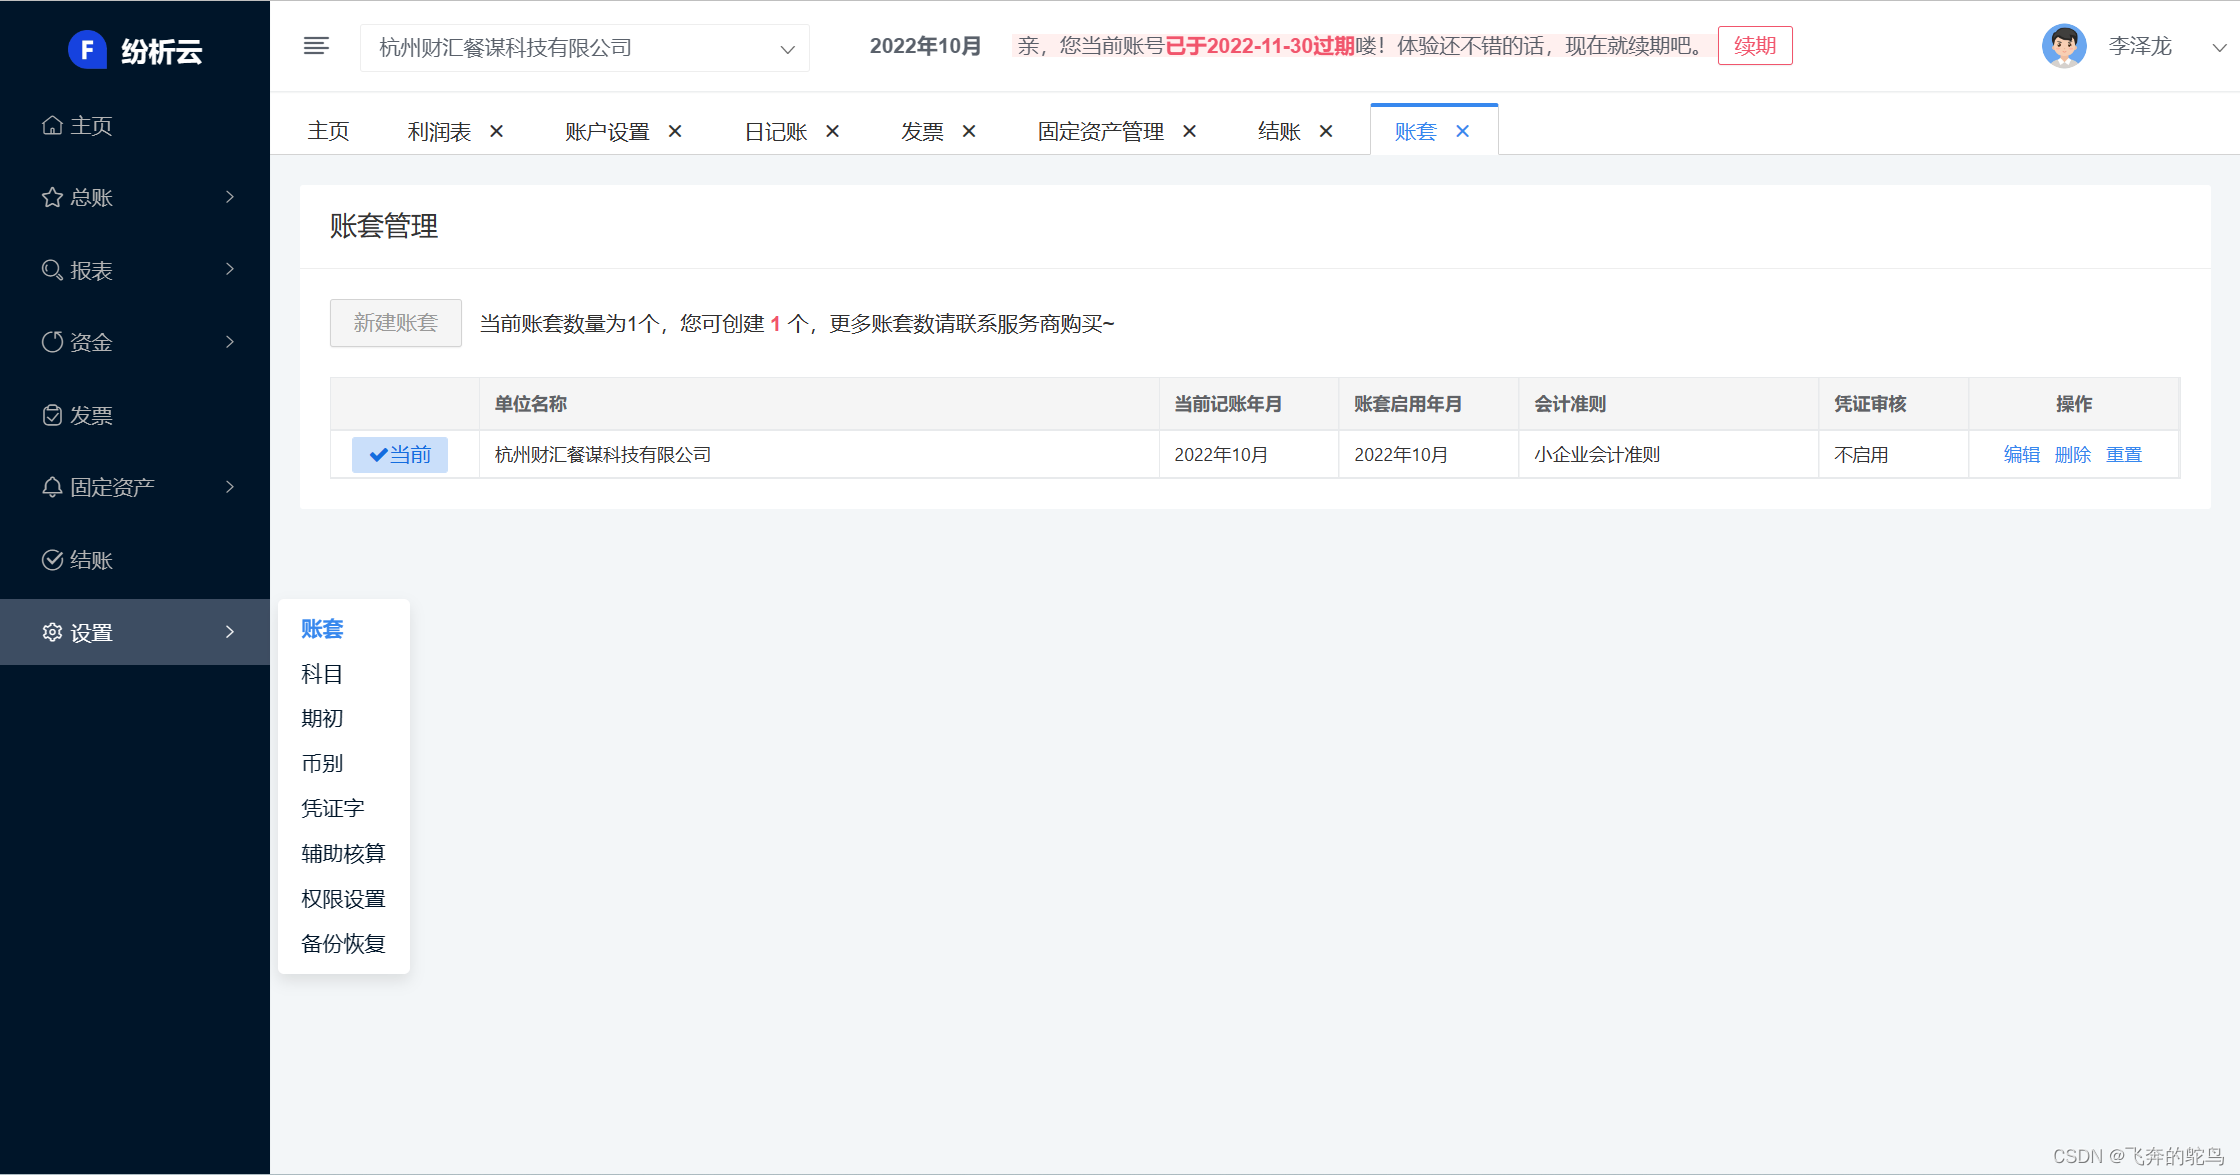The width and height of the screenshot is (2240, 1175).
Task: Expand the user account dropdown arrow
Action: (x=2218, y=47)
